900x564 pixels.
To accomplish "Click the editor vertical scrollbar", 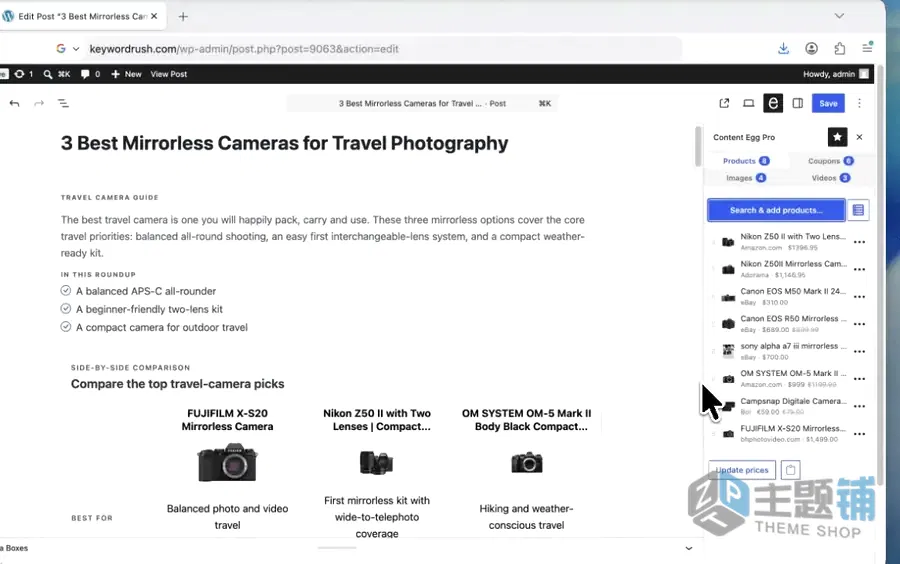I will pos(698,146).
